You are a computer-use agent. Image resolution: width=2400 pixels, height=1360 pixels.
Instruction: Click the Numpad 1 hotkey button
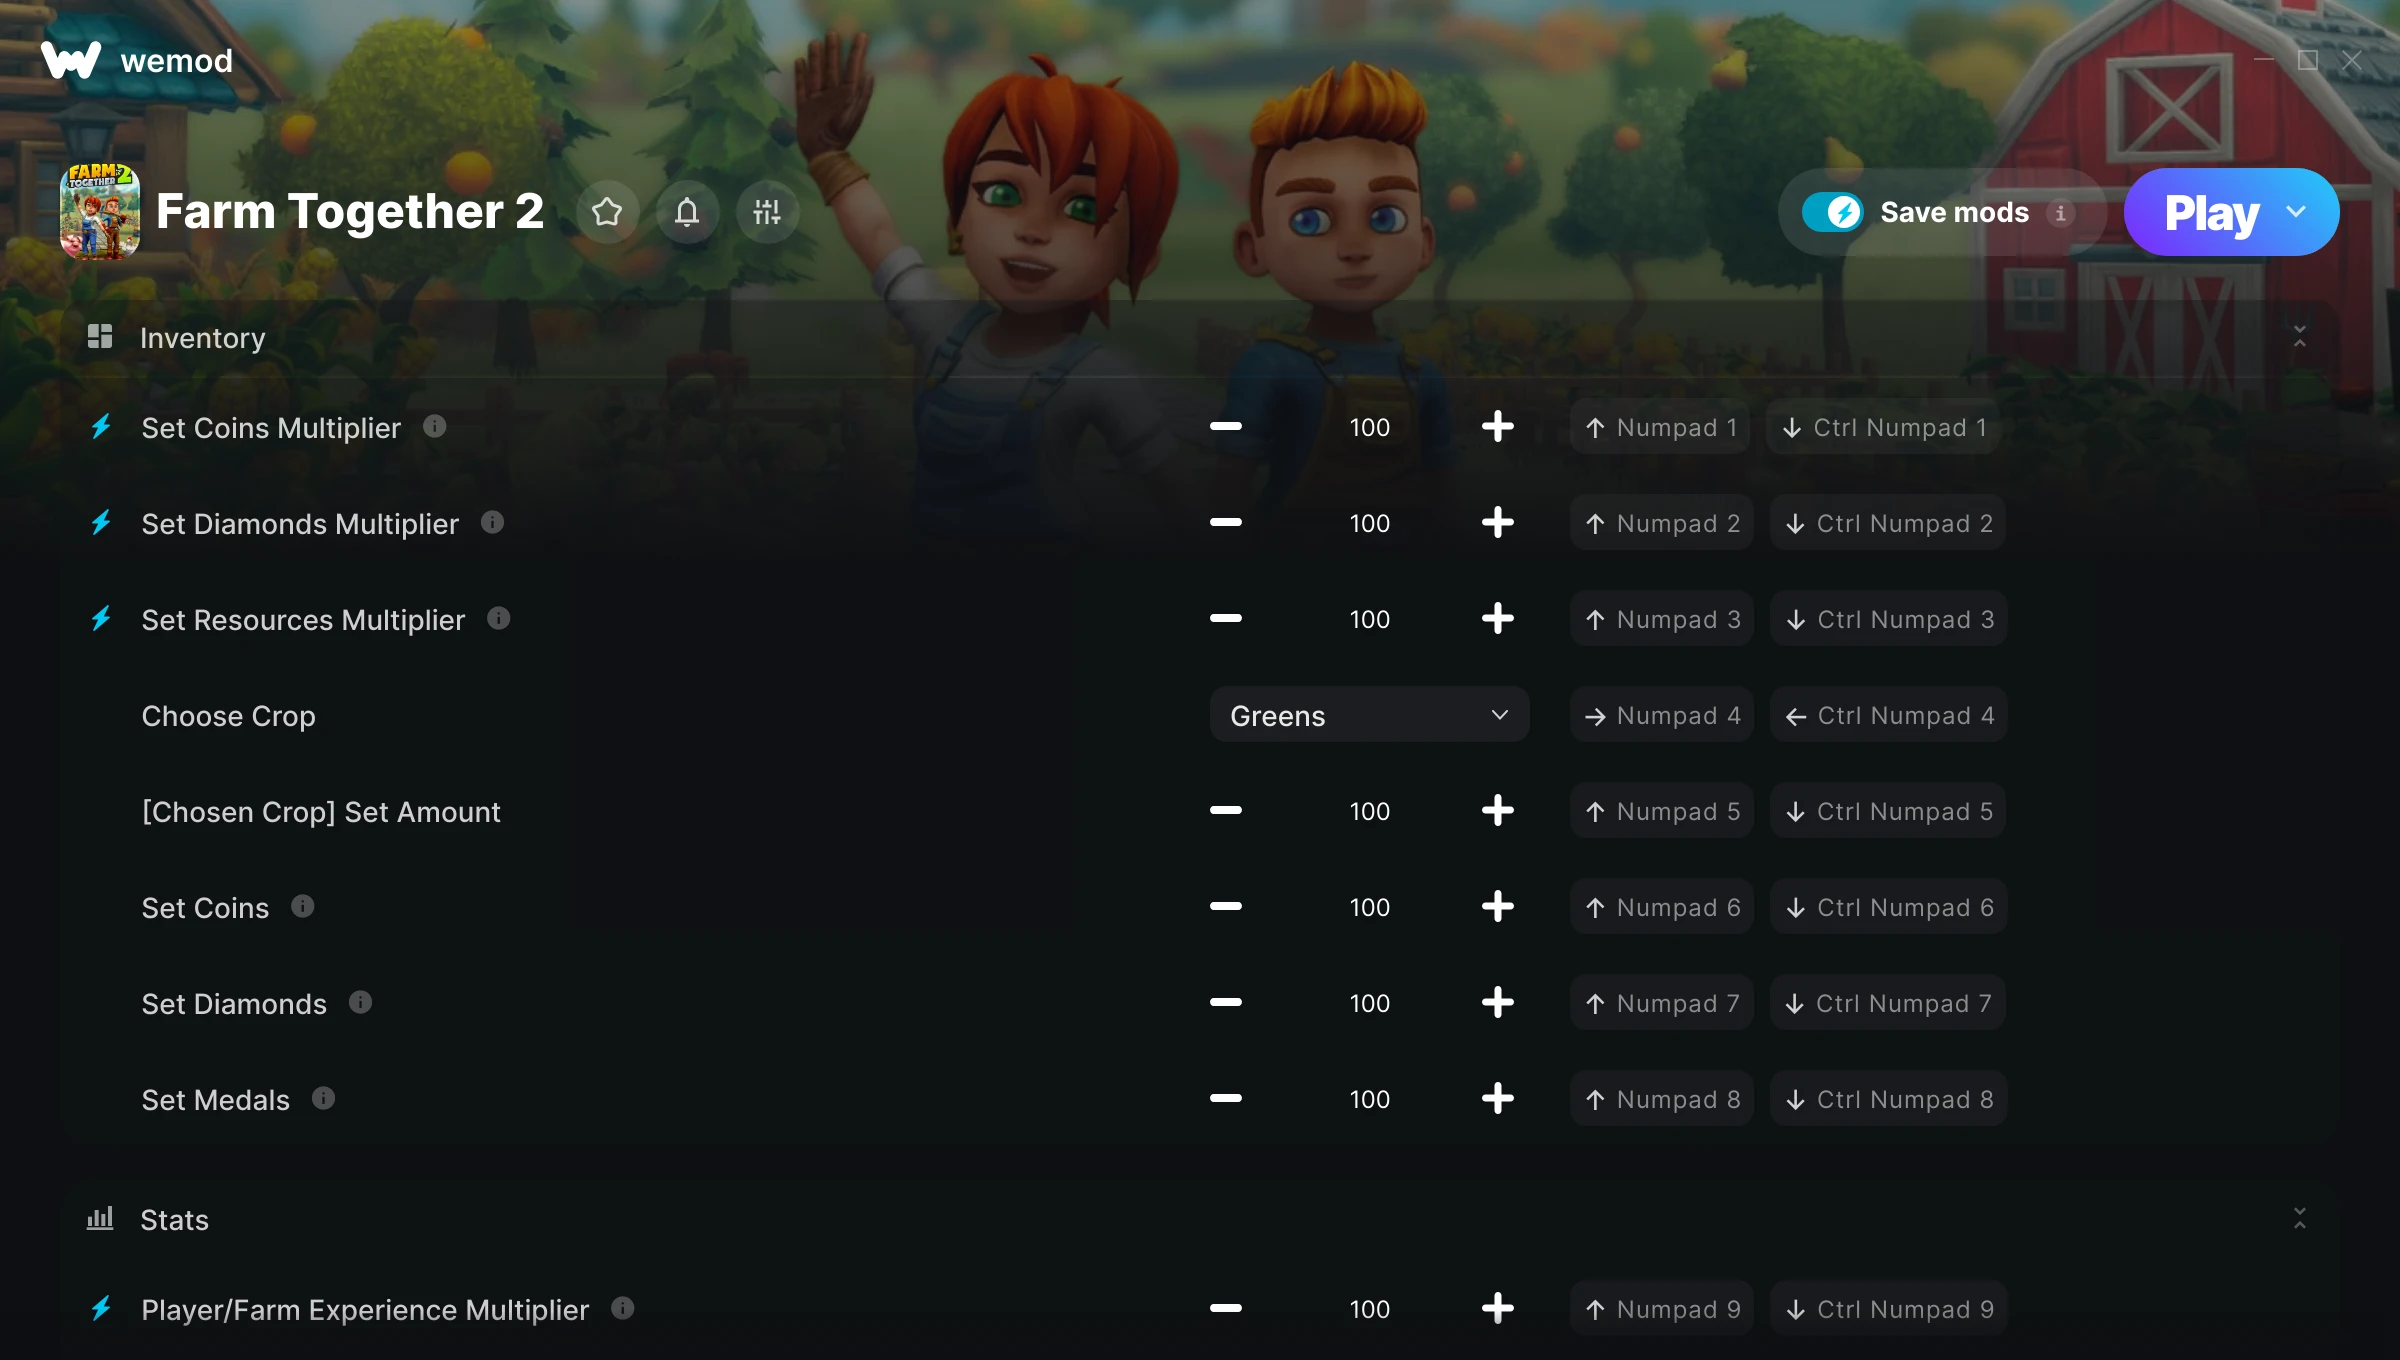click(1660, 427)
